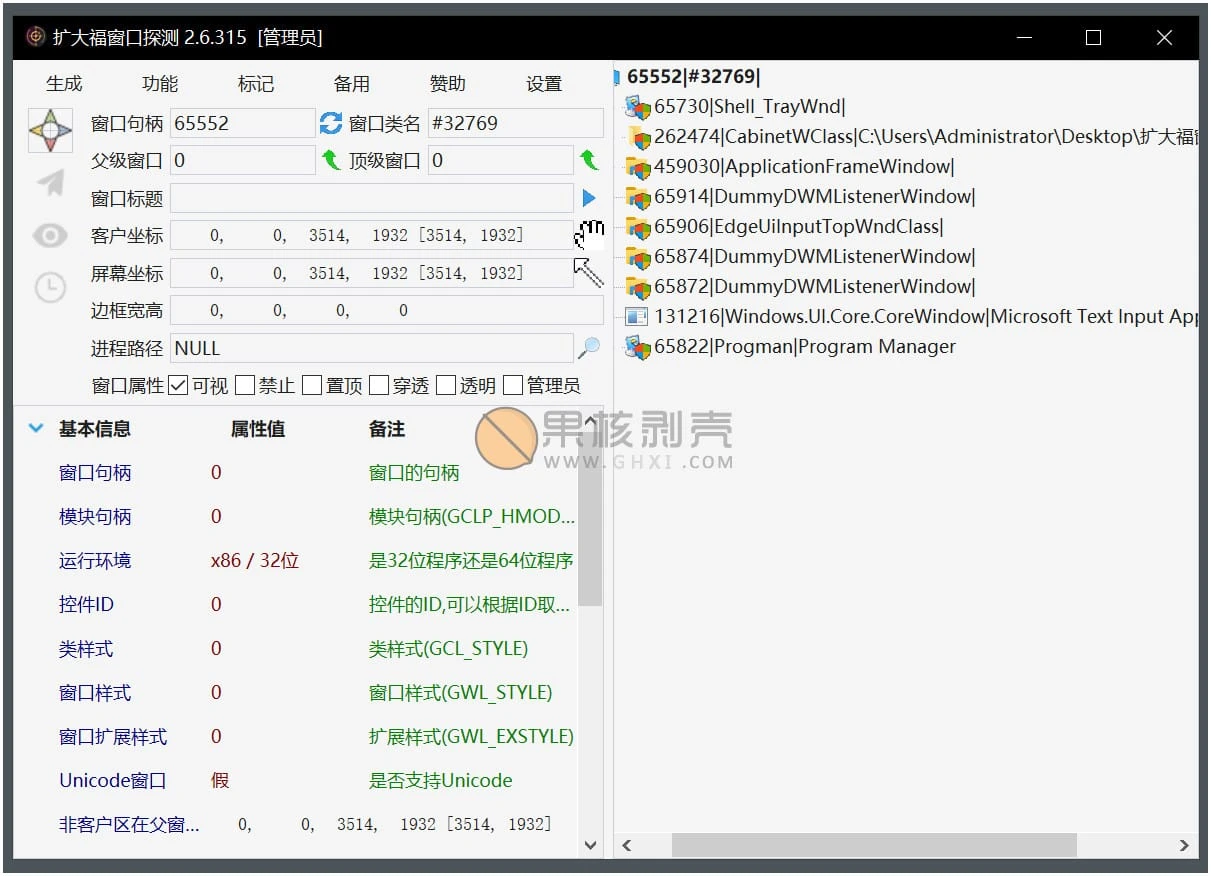Viewport: 1211px width, 876px height.
Task: Click right arrow of horizontal scrollbar
Action: [1184, 846]
